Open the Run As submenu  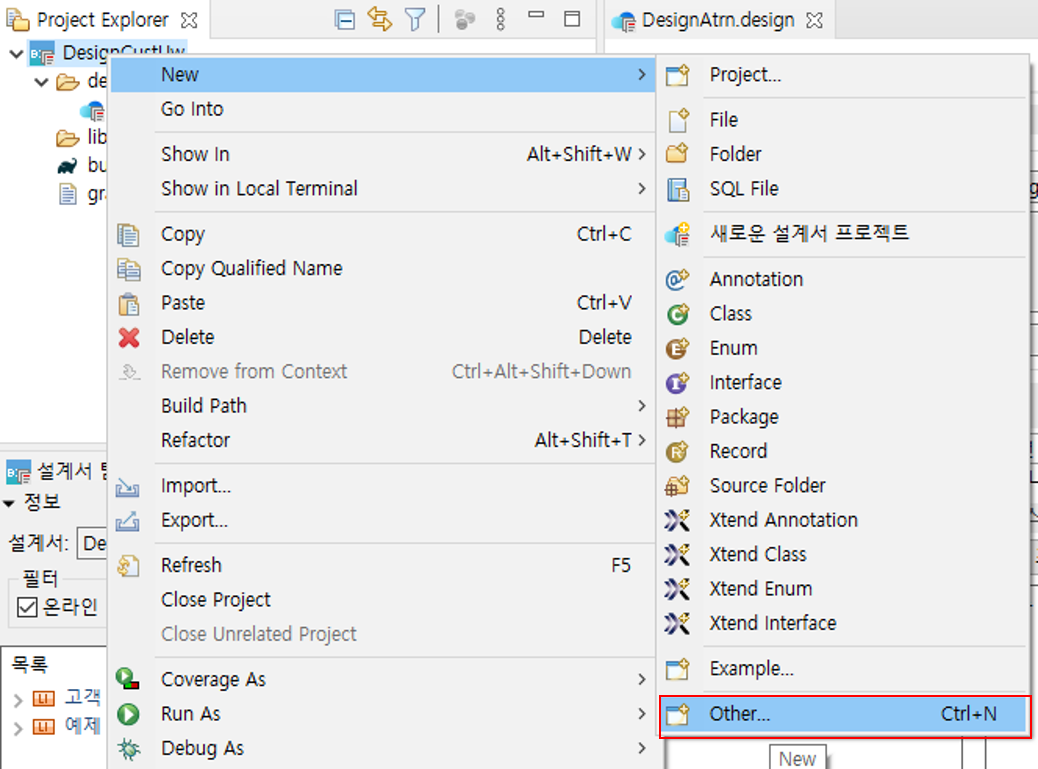[190, 714]
